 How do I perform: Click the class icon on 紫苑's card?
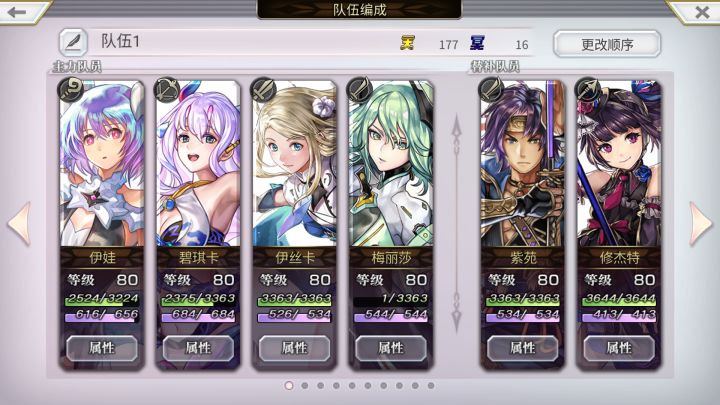click(x=491, y=89)
